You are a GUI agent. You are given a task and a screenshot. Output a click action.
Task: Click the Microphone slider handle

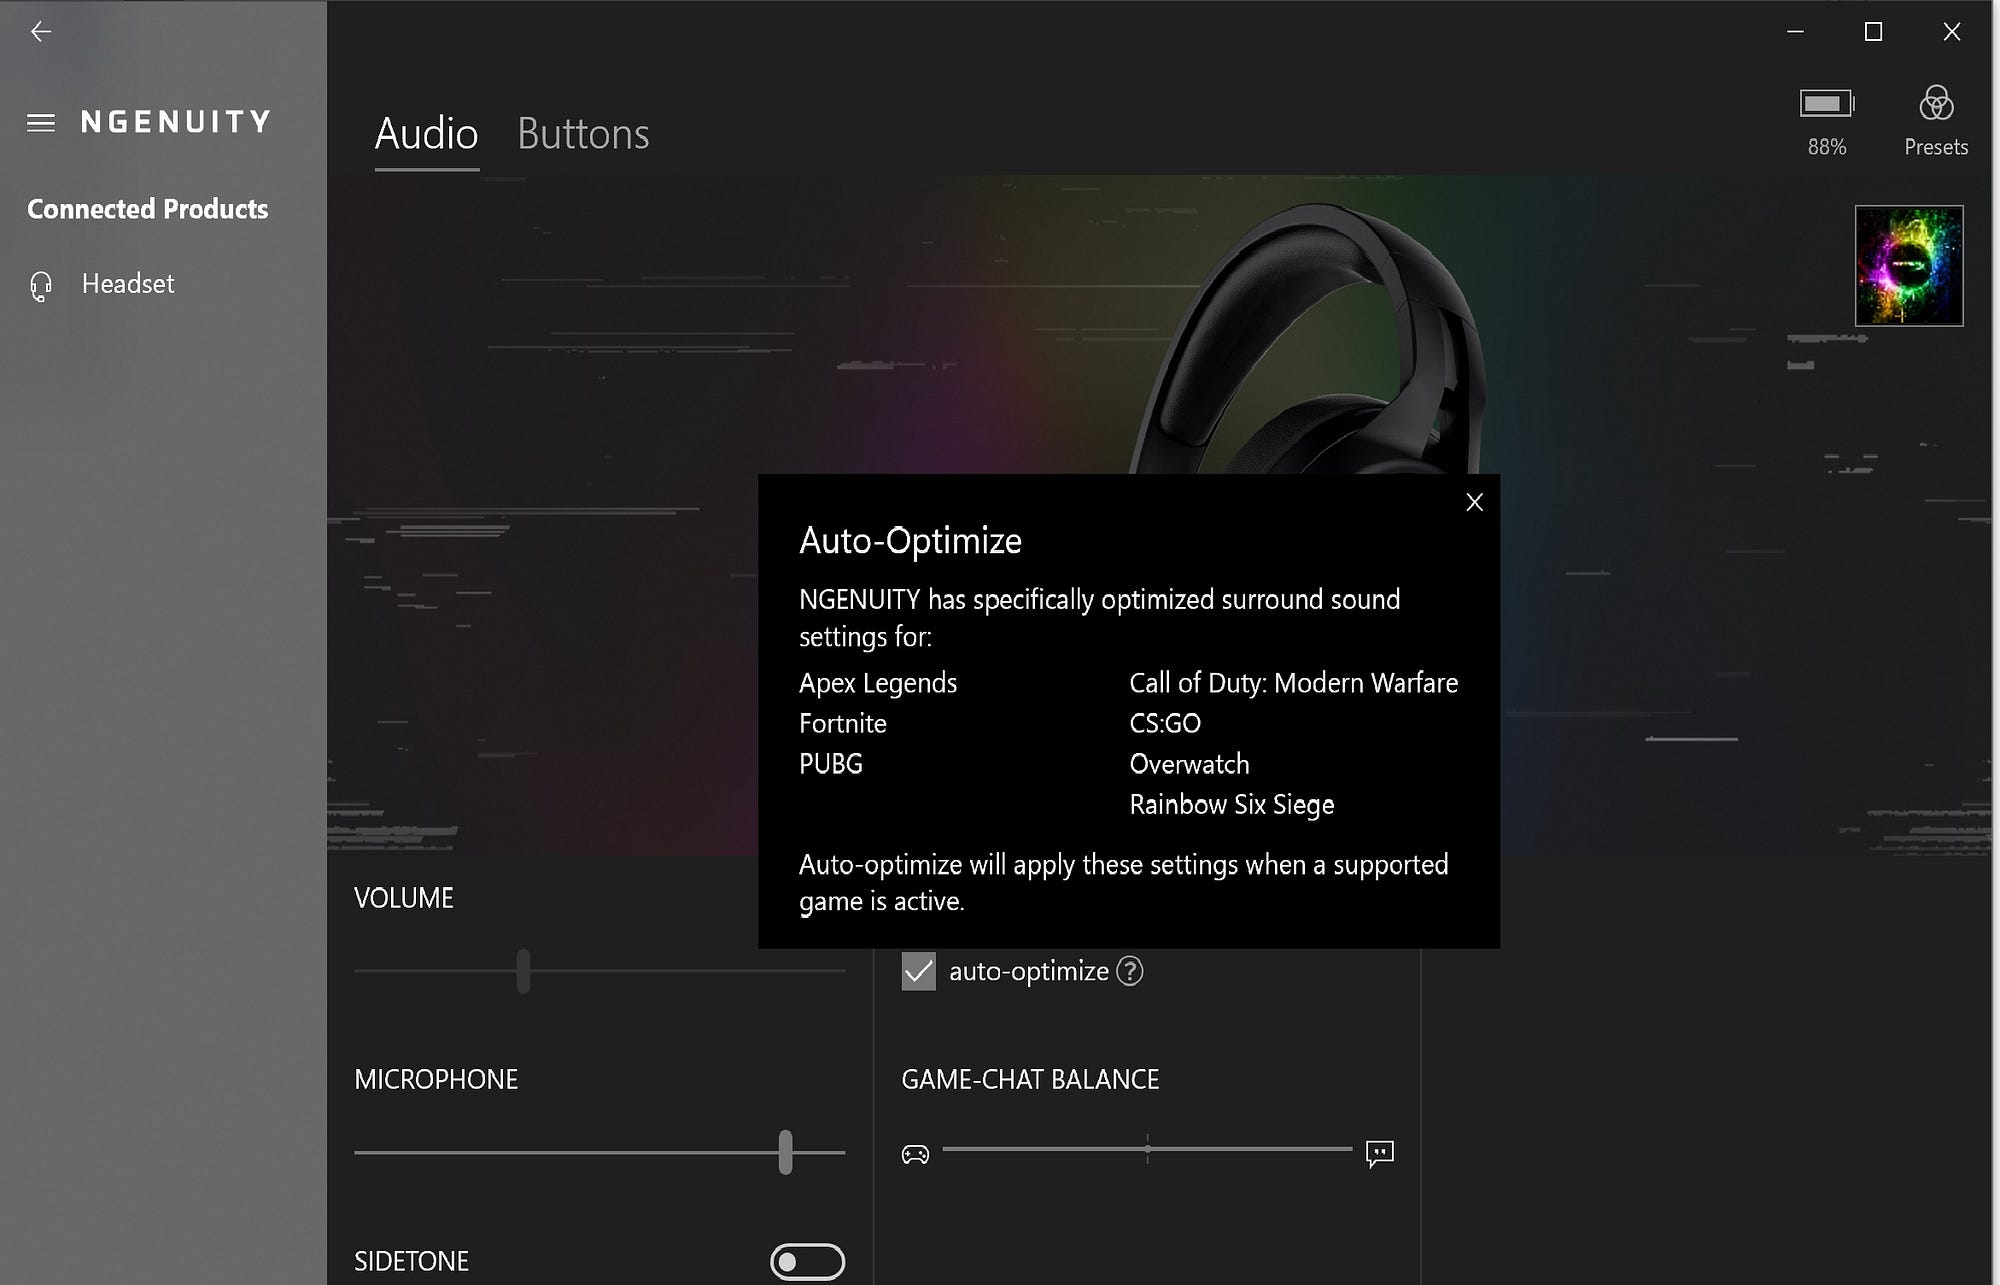pos(785,1152)
